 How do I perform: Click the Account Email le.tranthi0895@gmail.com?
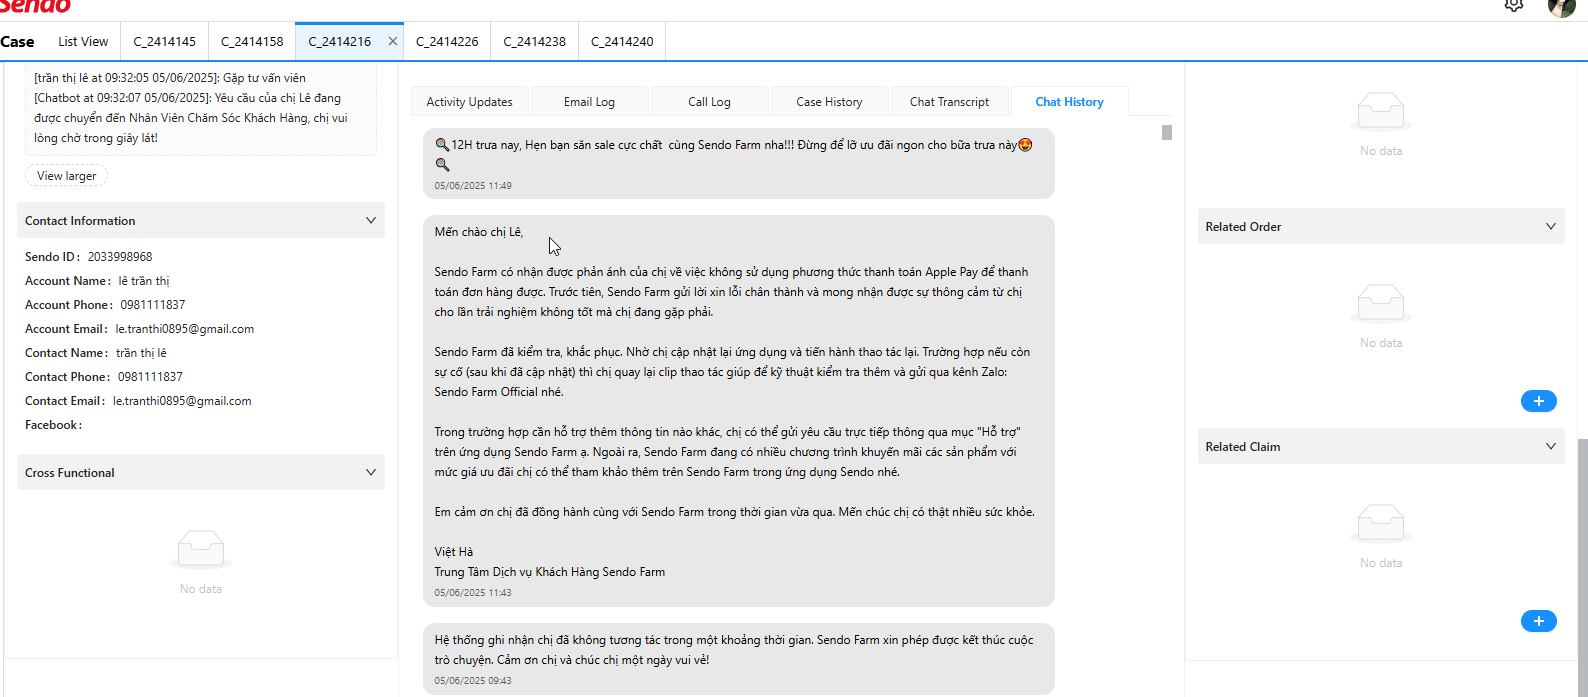click(x=185, y=329)
